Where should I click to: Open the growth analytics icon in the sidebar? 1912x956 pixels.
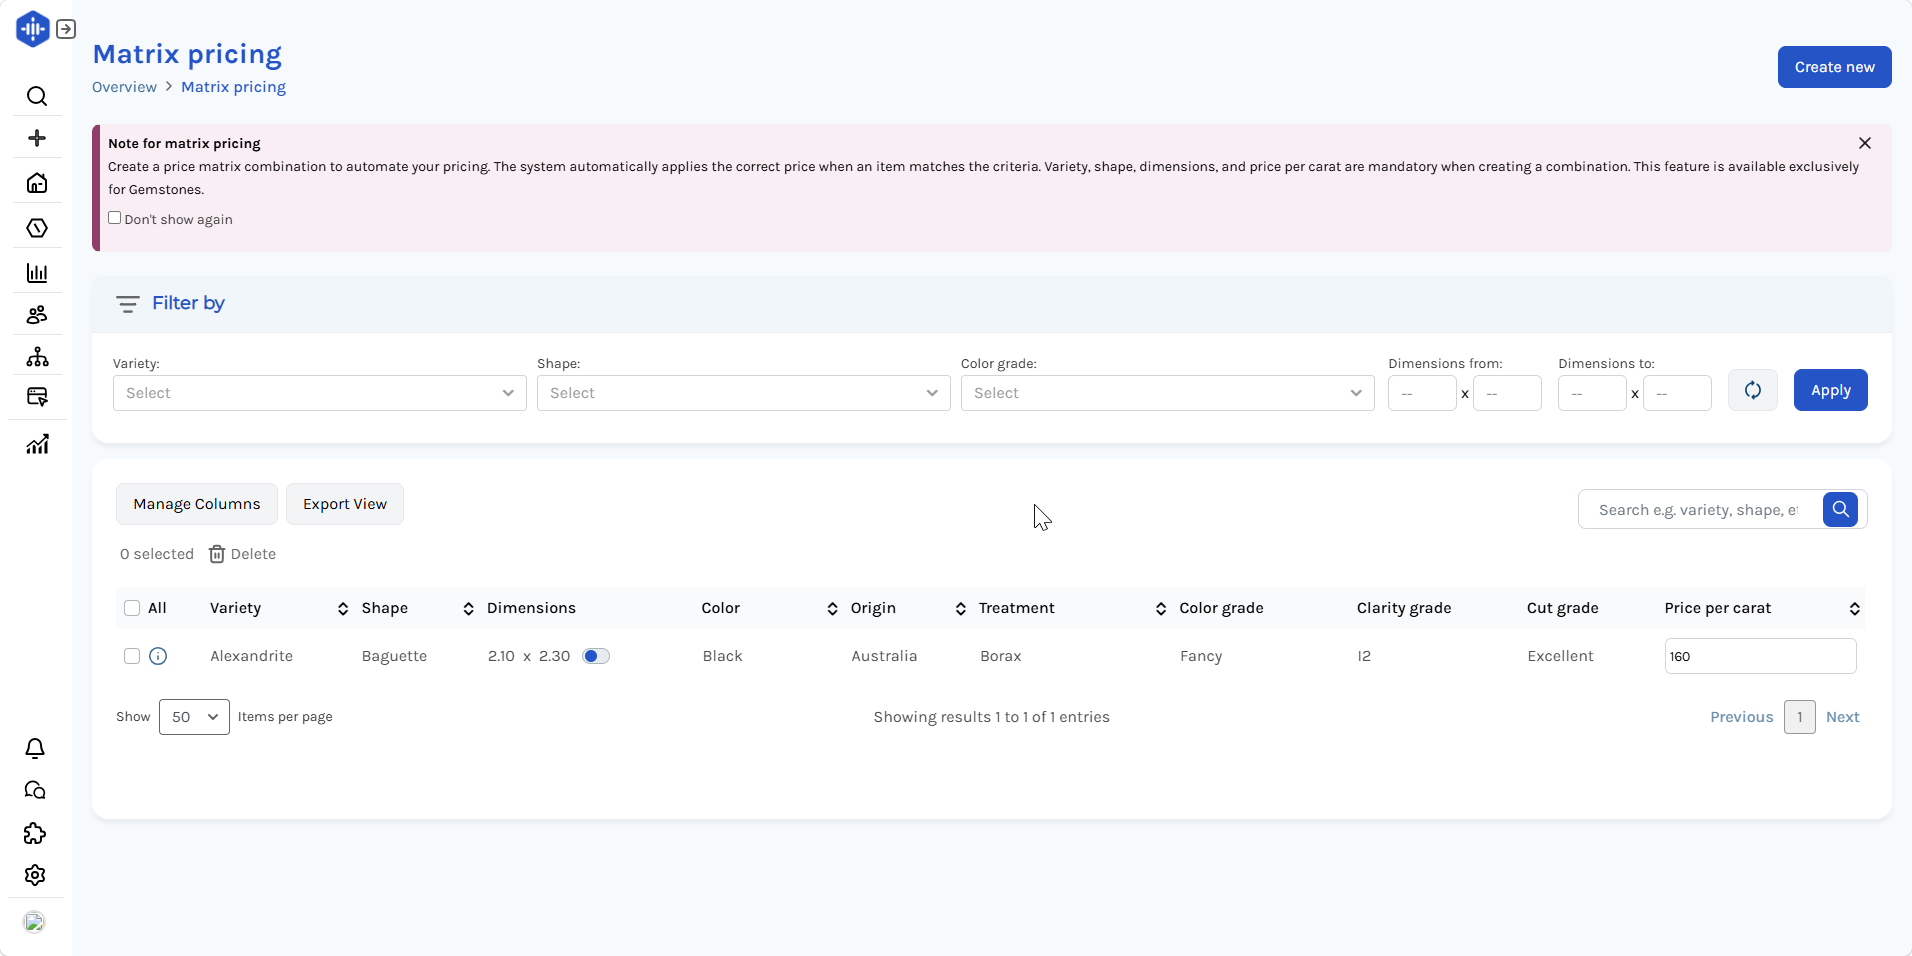(37, 444)
